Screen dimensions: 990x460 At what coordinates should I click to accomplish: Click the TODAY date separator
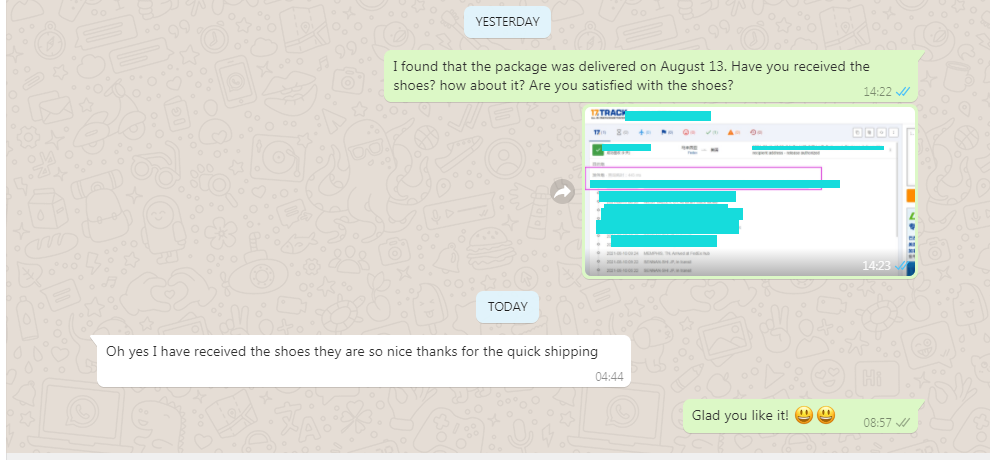pos(507,306)
